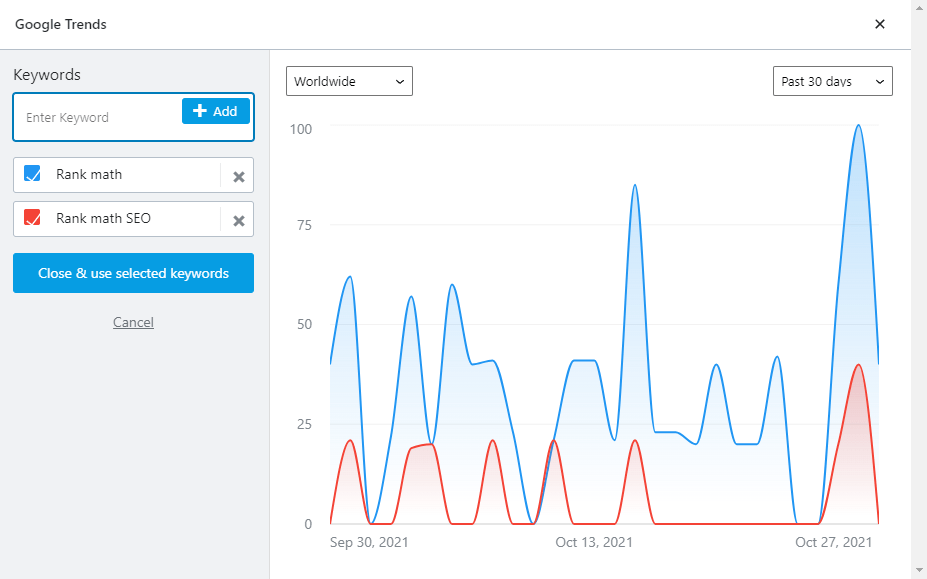The height and width of the screenshot is (579, 927).
Task: Click the 100 y-axis label
Action: [301, 129]
